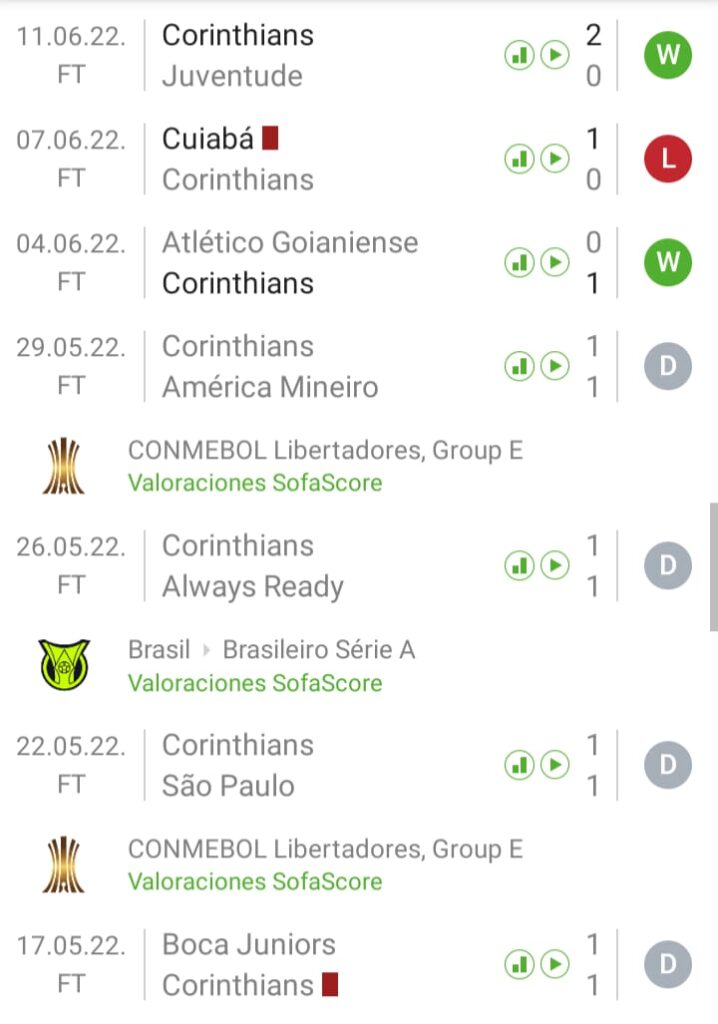The image size is (718, 1024).
Task: Open Valoraciones SofaScore link above Always Ready match
Action: pos(255,483)
